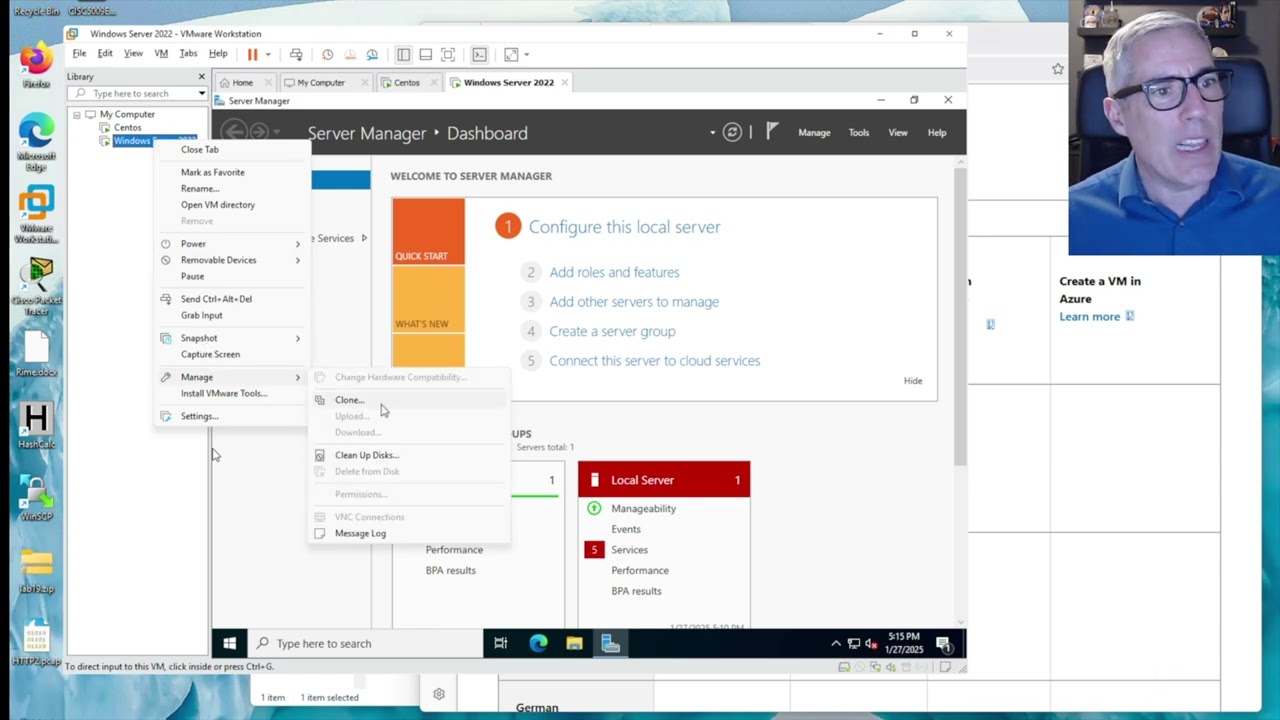Click Services under Local Server tile

tap(629, 550)
